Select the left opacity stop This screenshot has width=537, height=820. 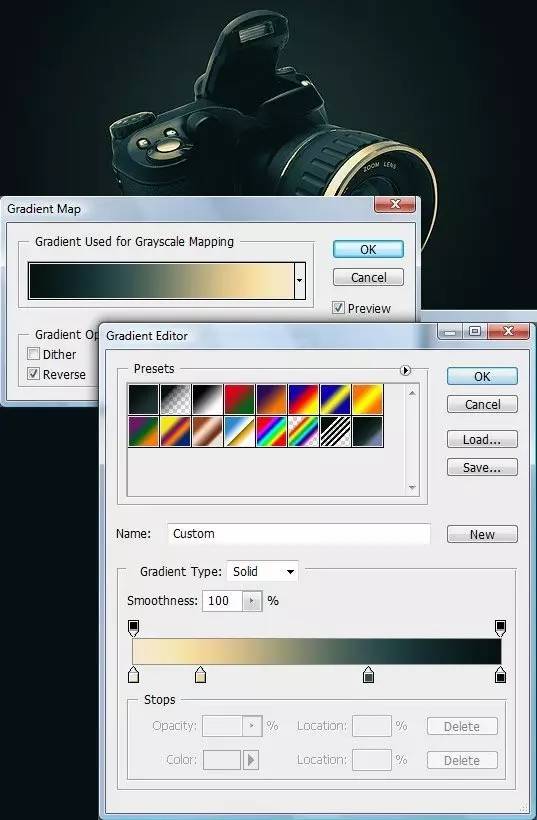[133, 628]
